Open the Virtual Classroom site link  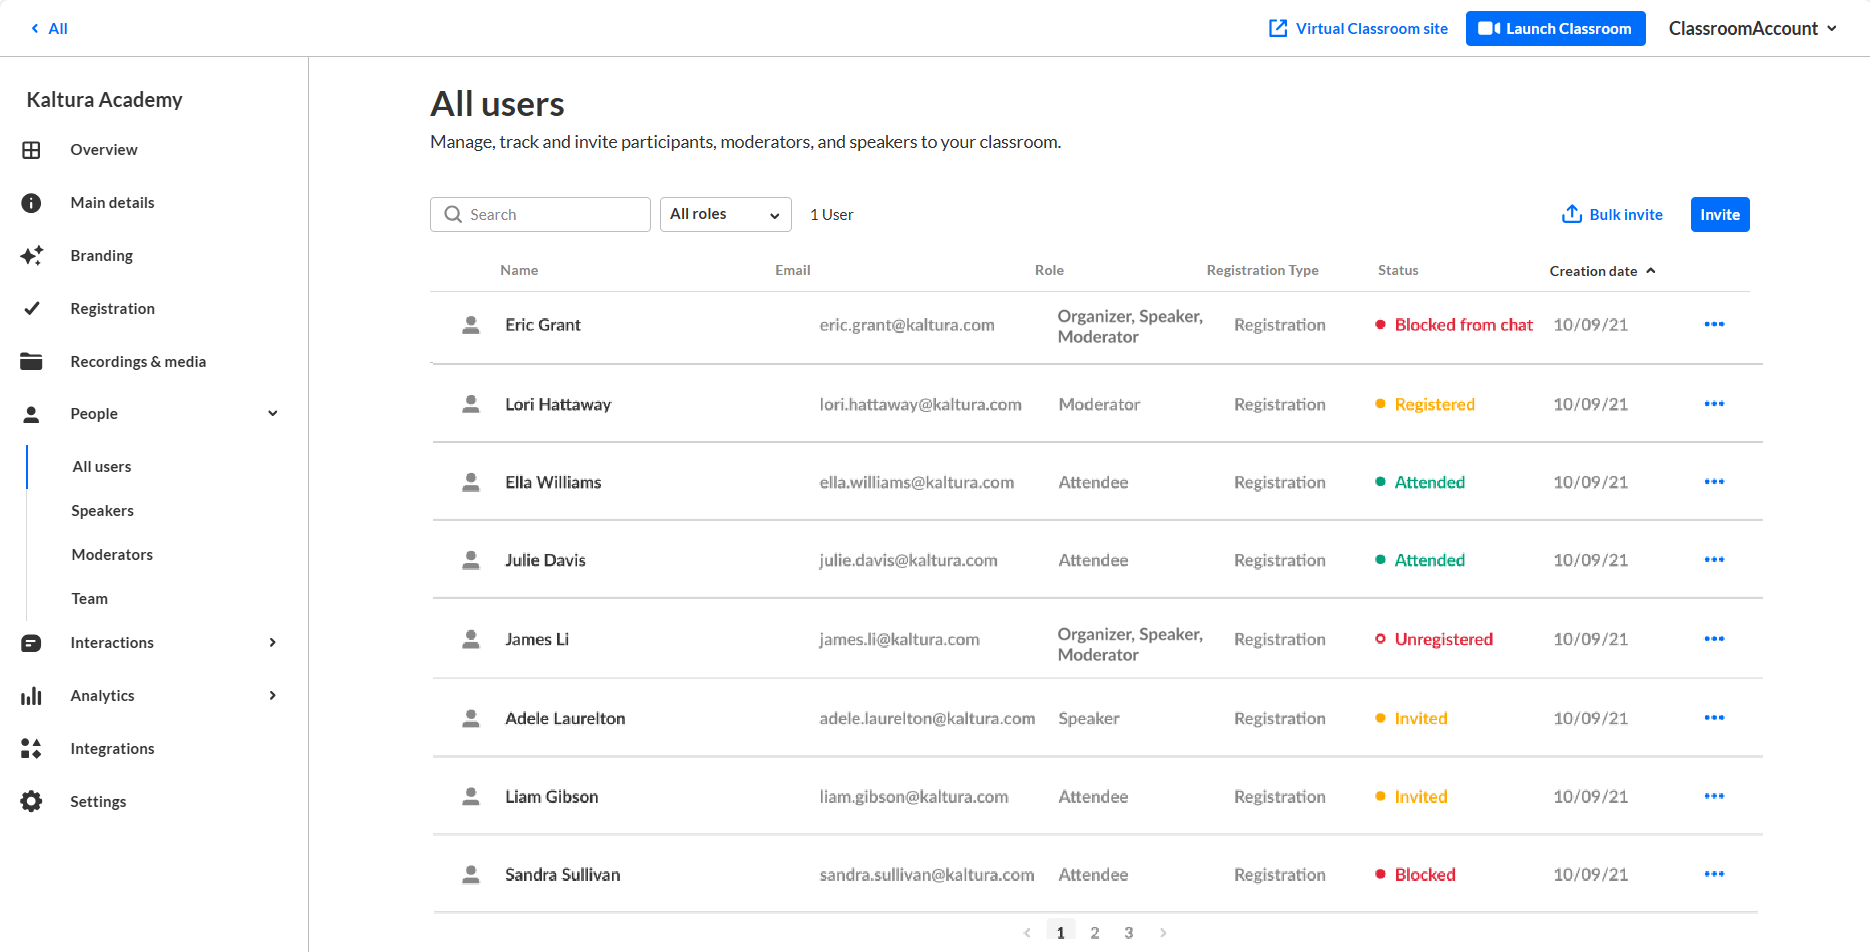coord(1358,29)
